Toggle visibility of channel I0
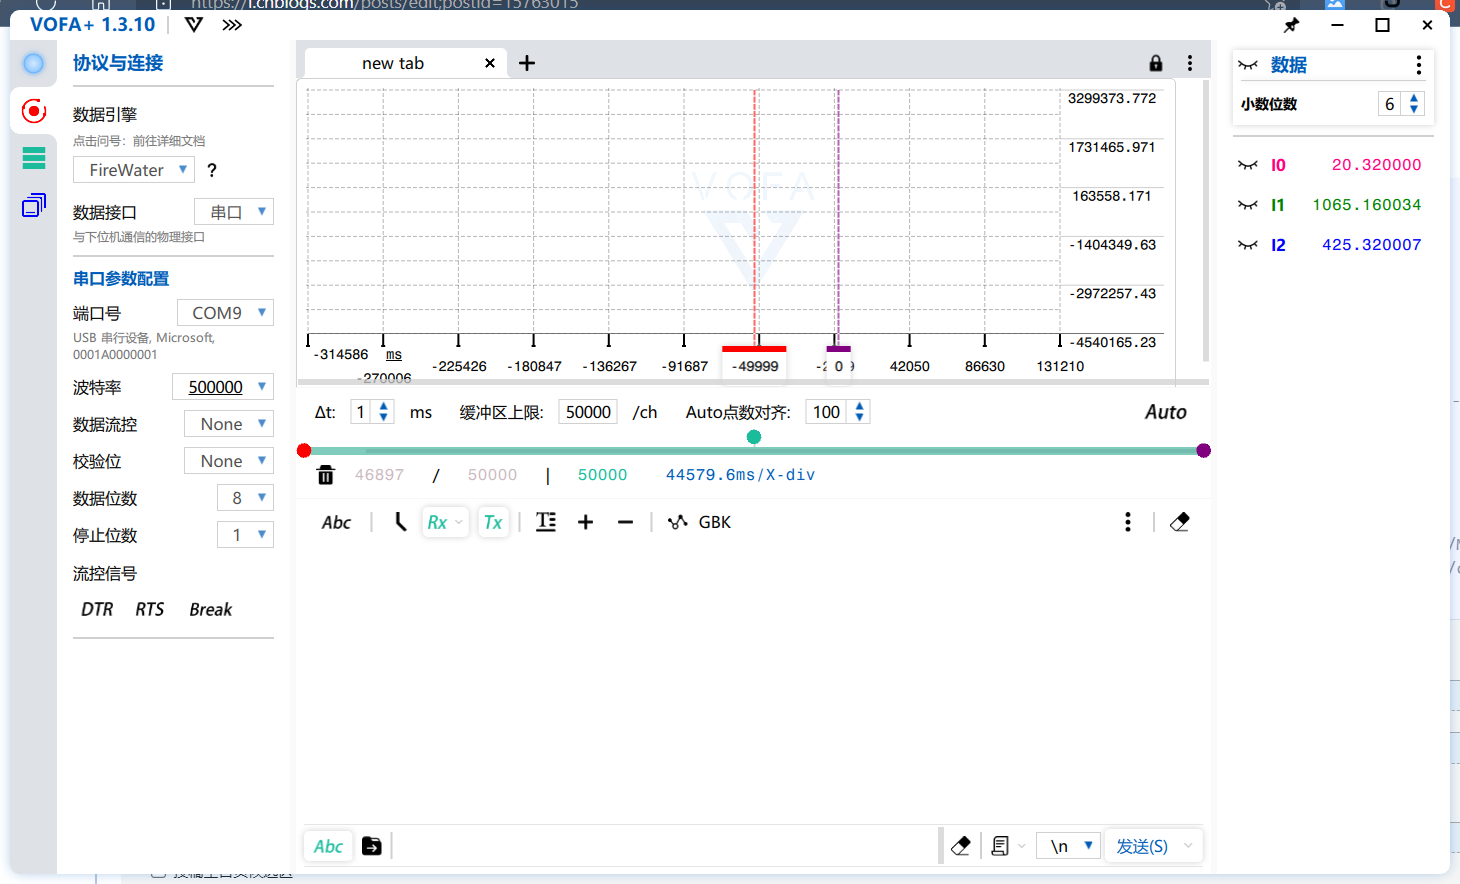Screen dimensions: 1460x884 1248,165
